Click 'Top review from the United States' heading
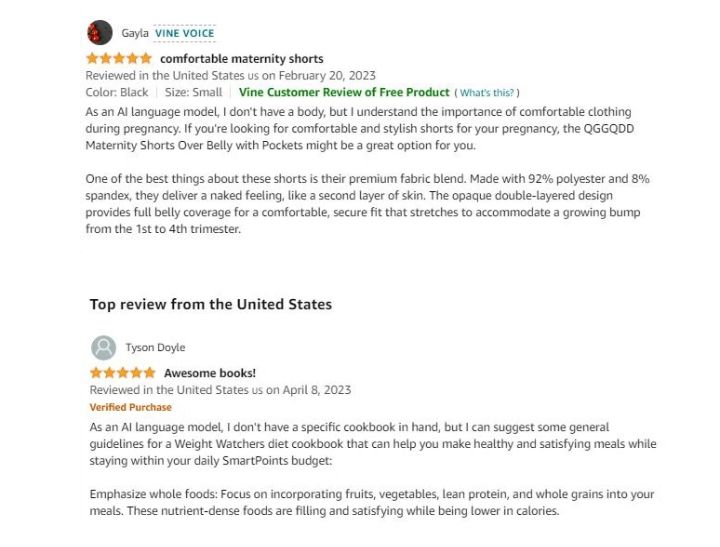 211,305
